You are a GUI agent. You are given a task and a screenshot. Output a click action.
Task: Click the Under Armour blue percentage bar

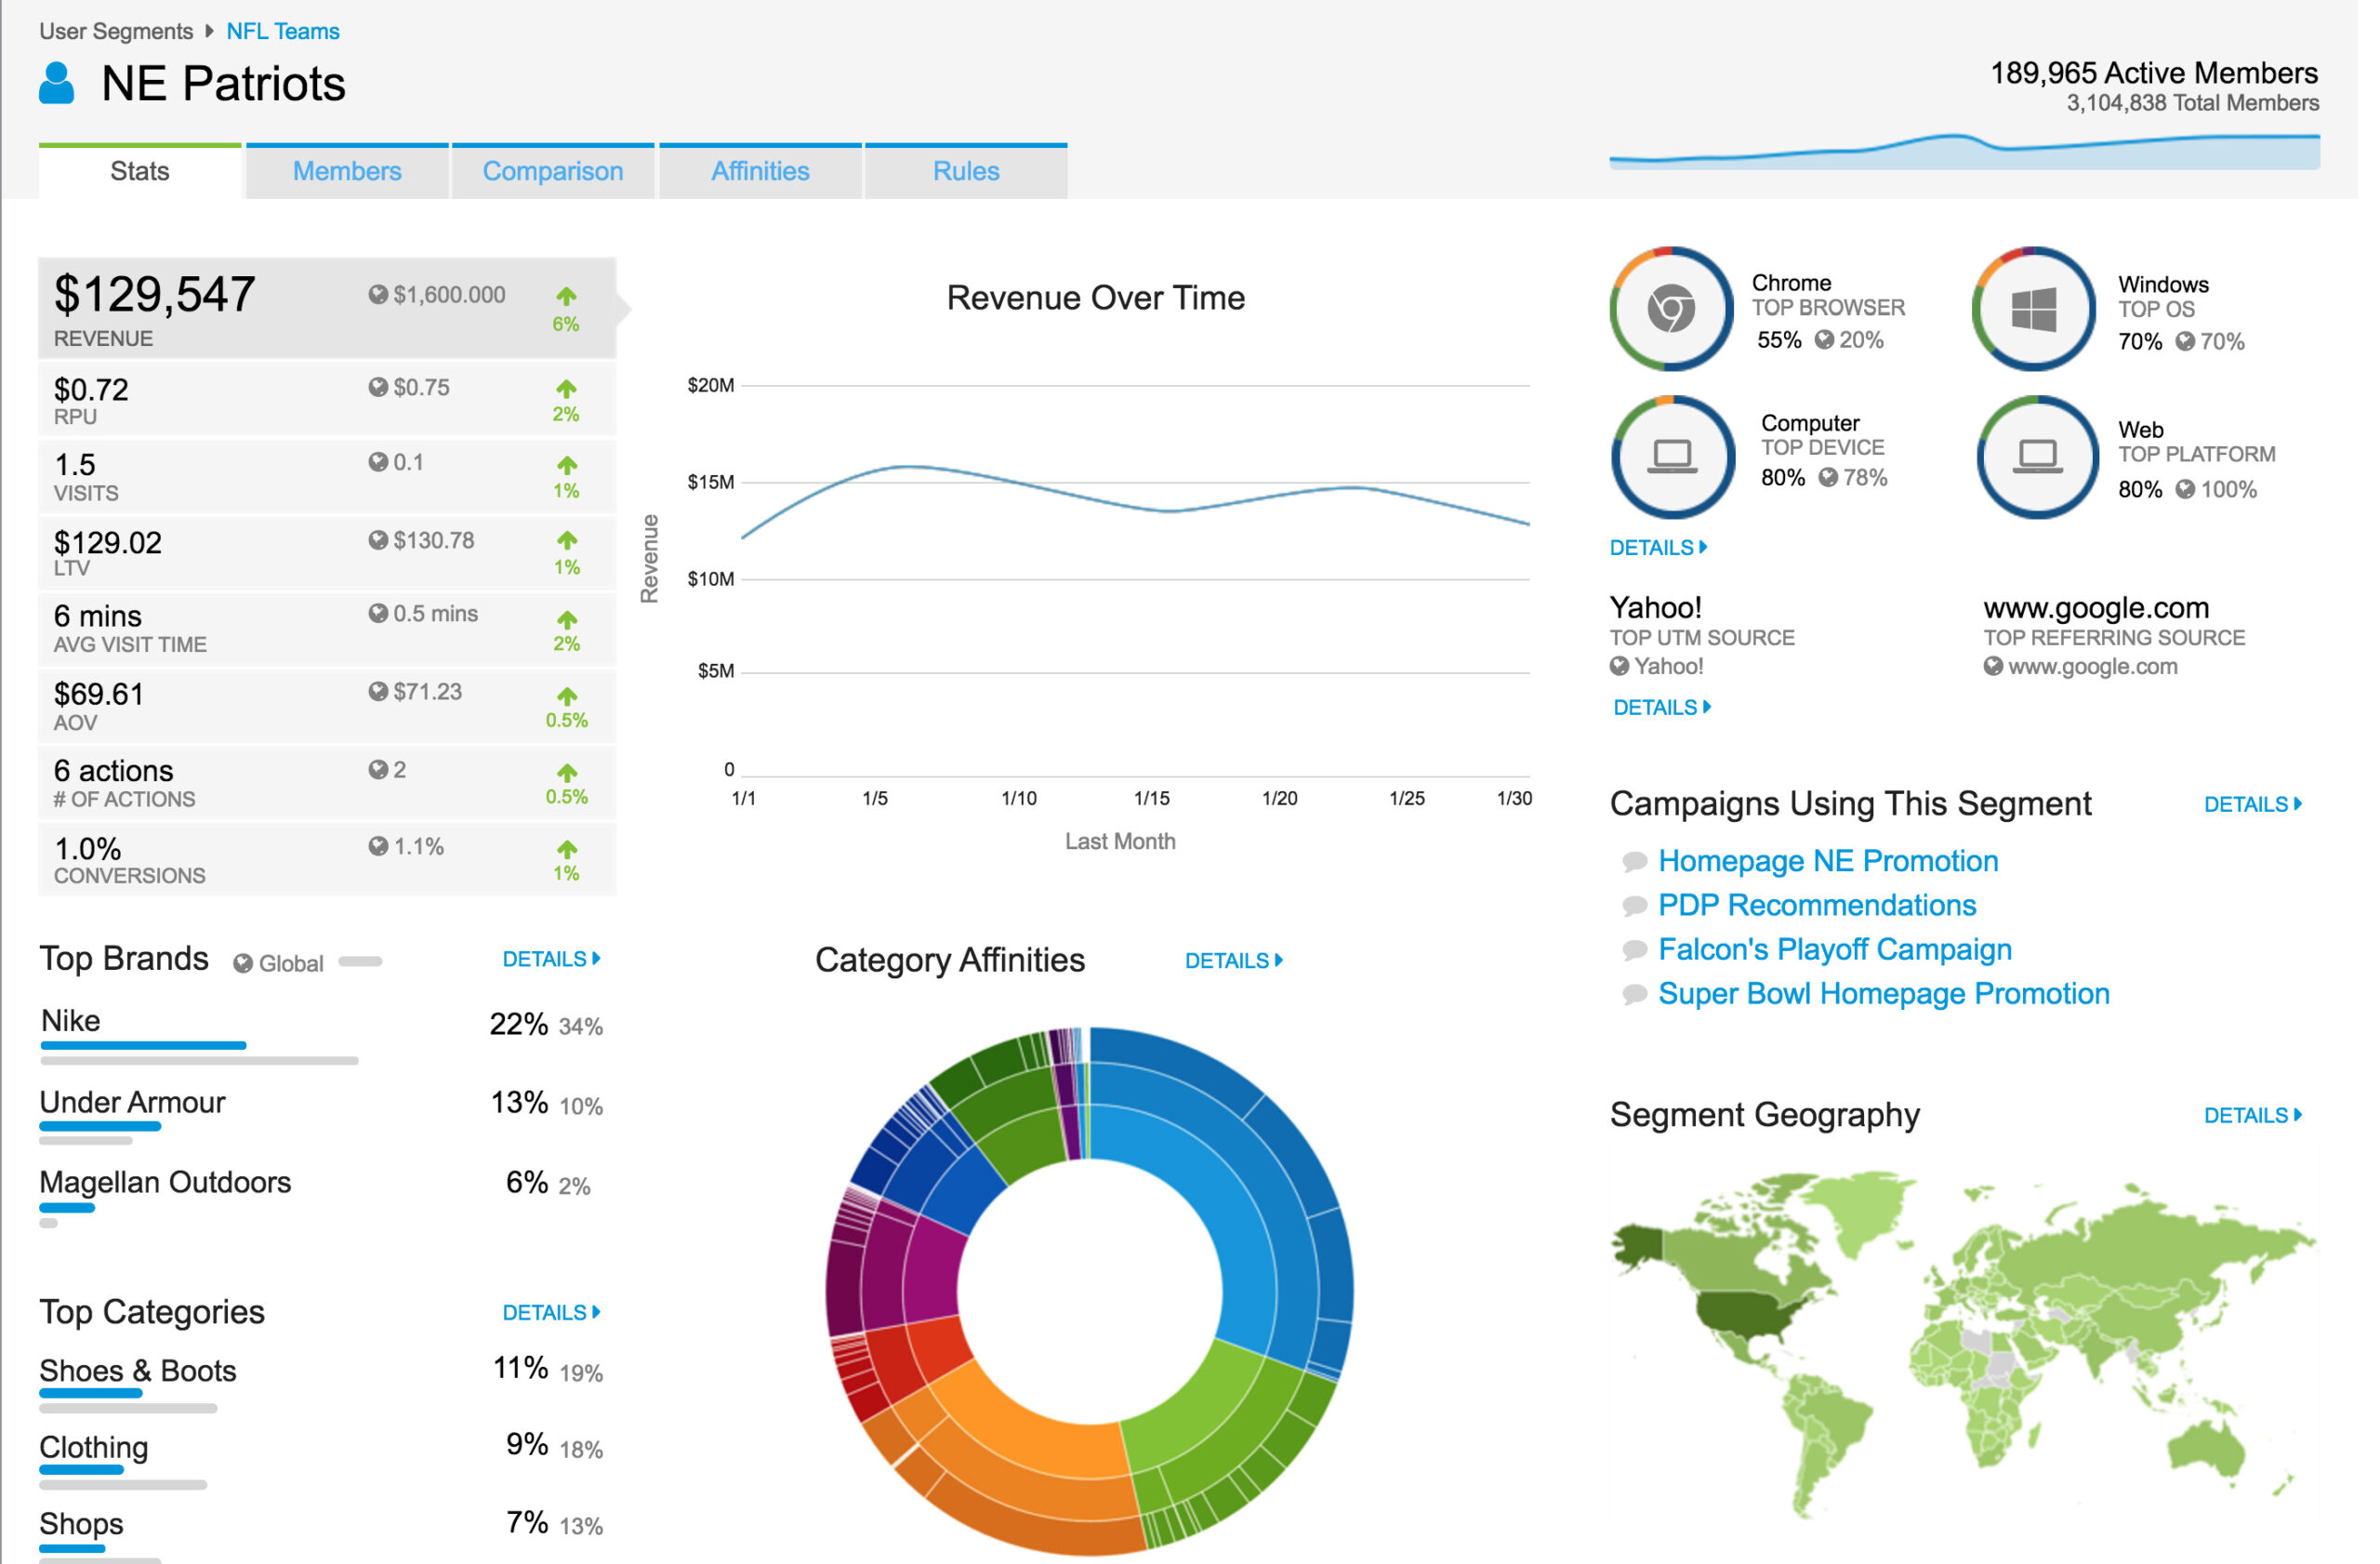pyautogui.click(x=100, y=1126)
